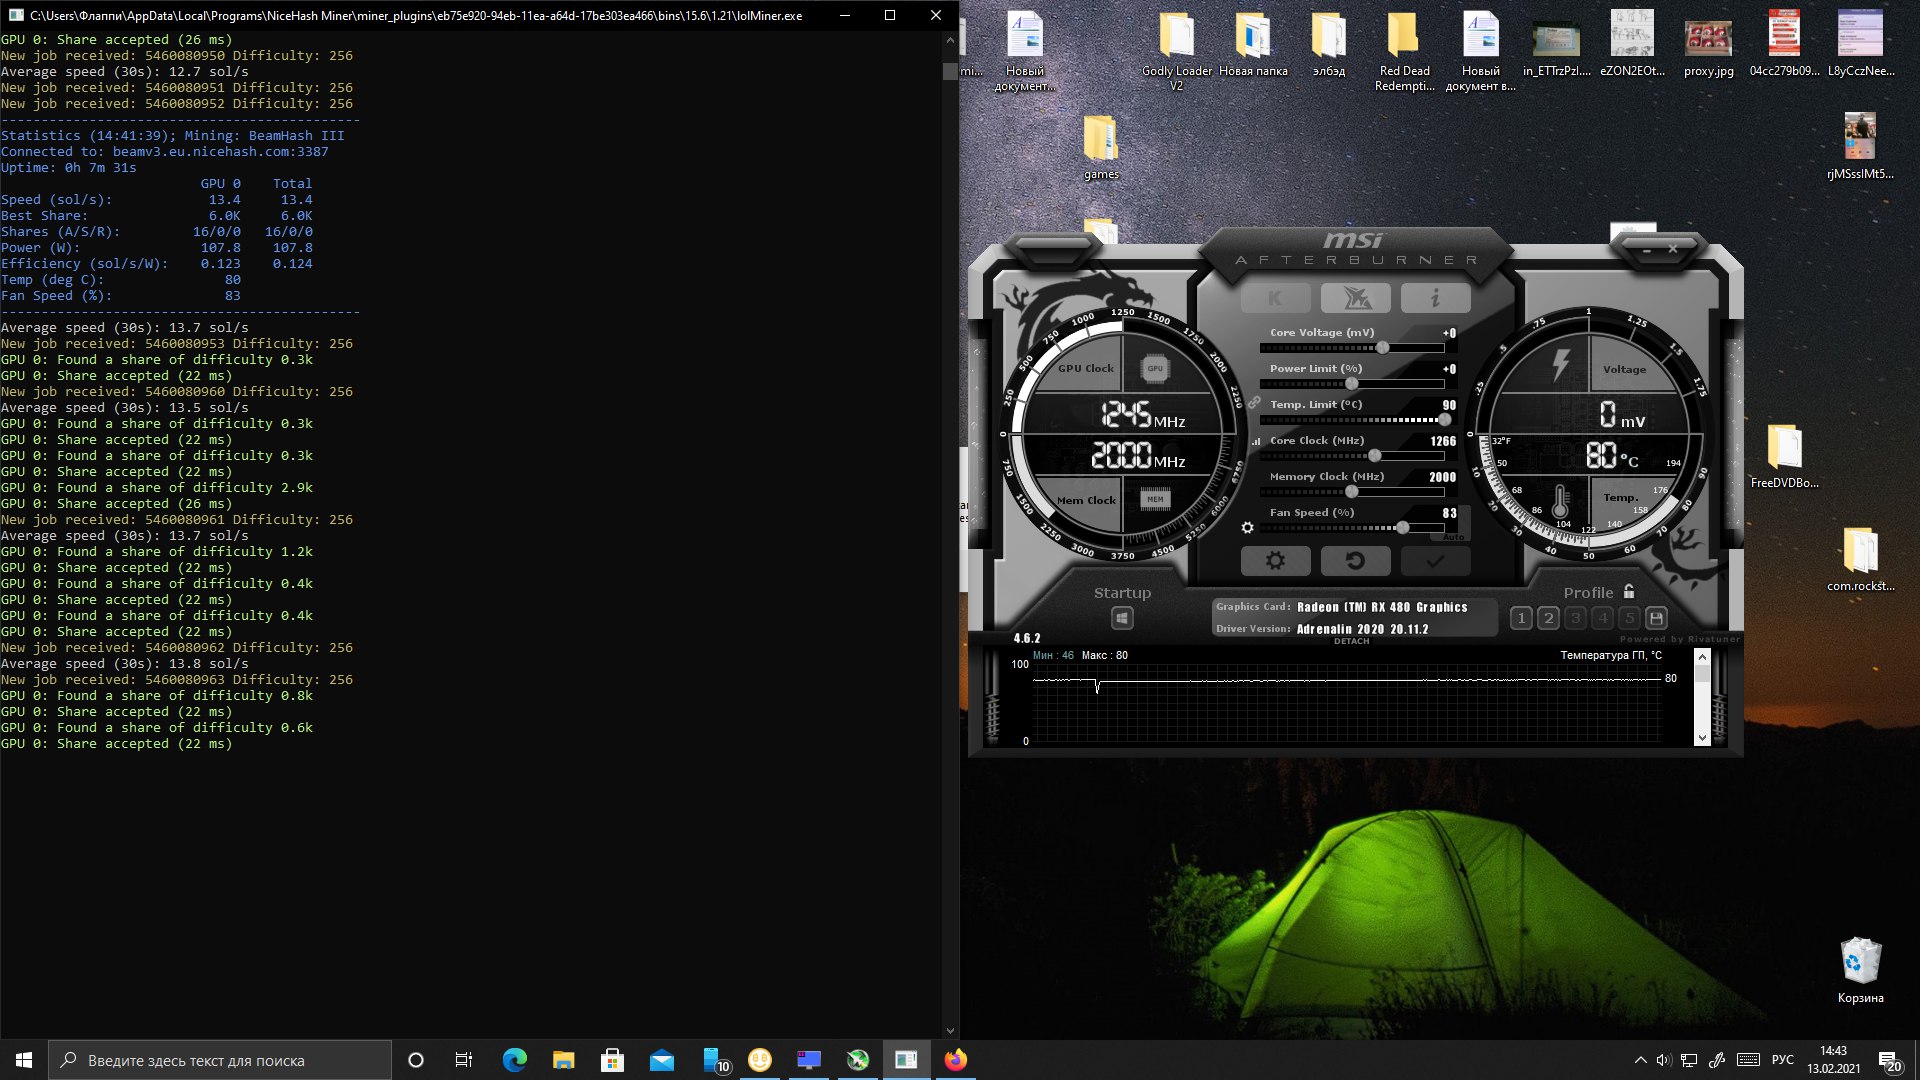Click the Core Clock value 1266
This screenshot has height=1080, width=1920.
[x=1443, y=441]
